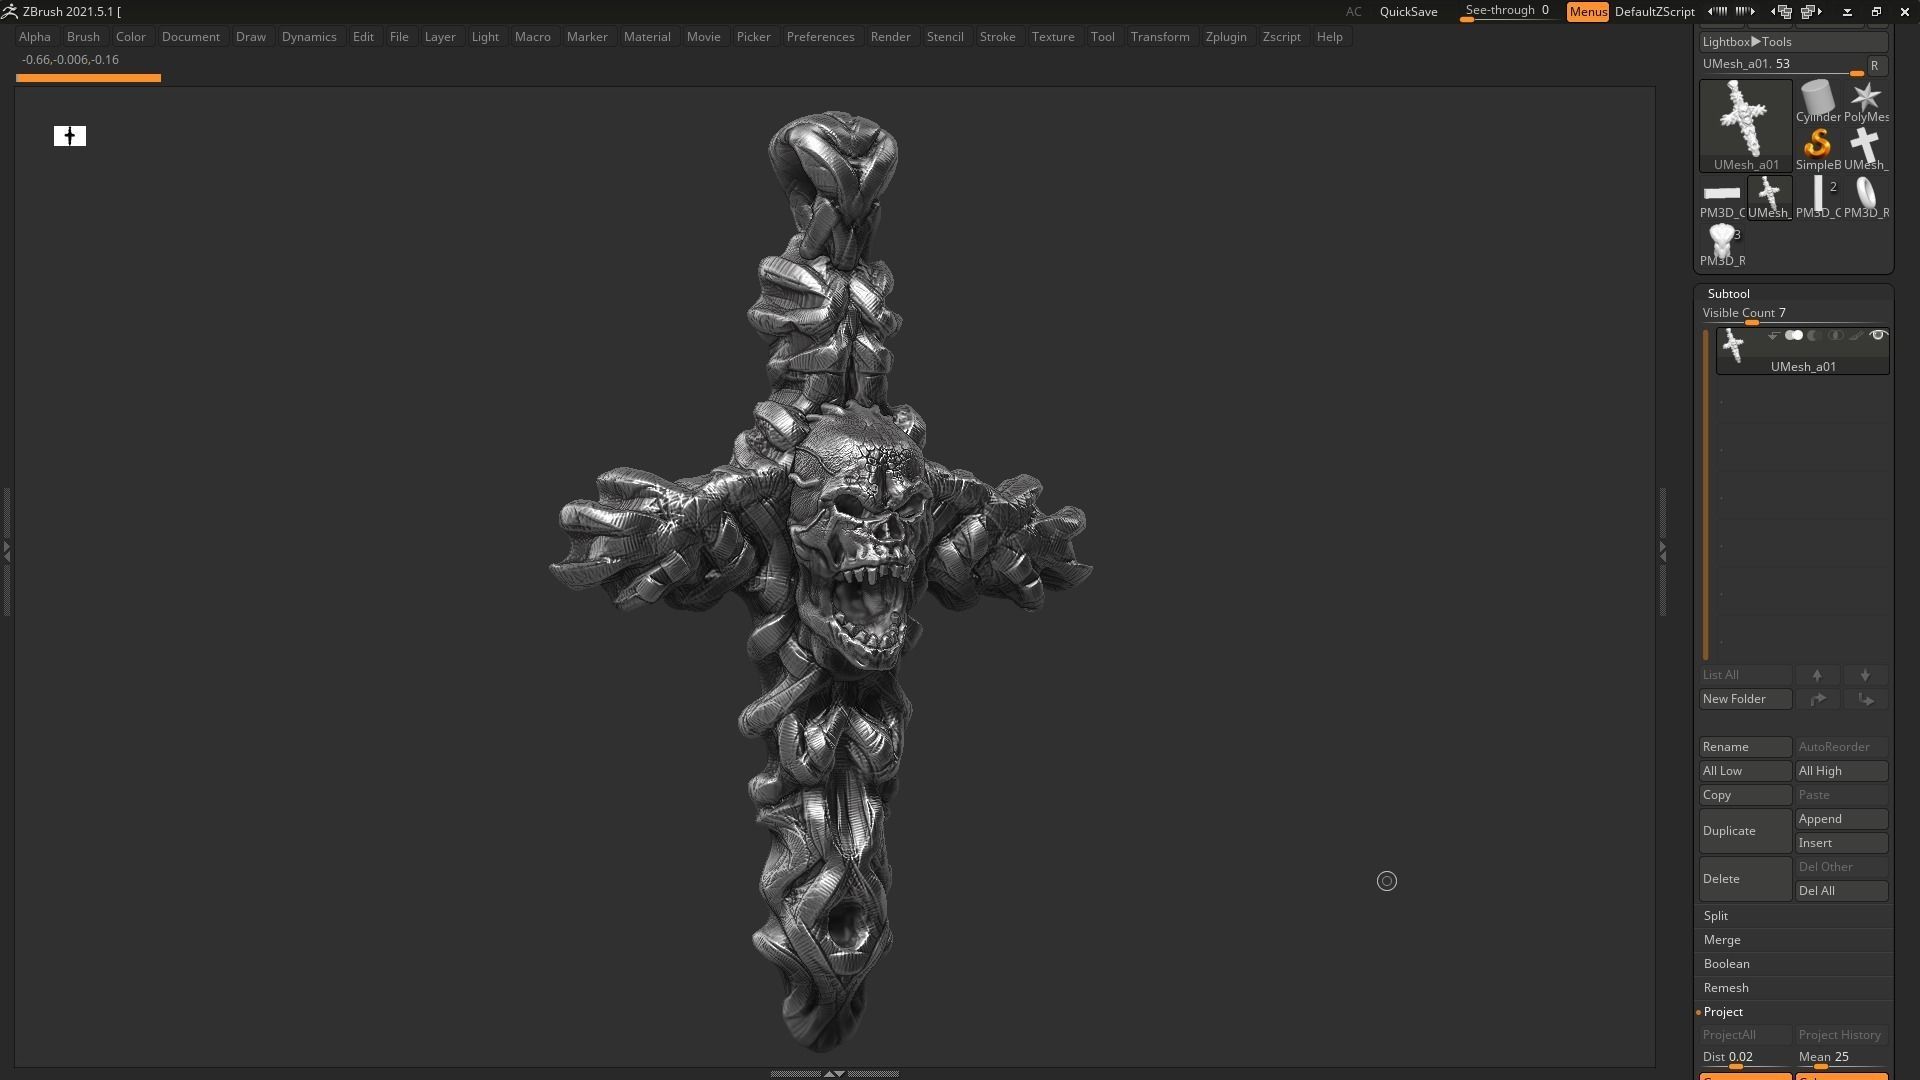This screenshot has width=1920, height=1080.
Task: Select the PolyMesh3D star tool
Action: (1866, 102)
